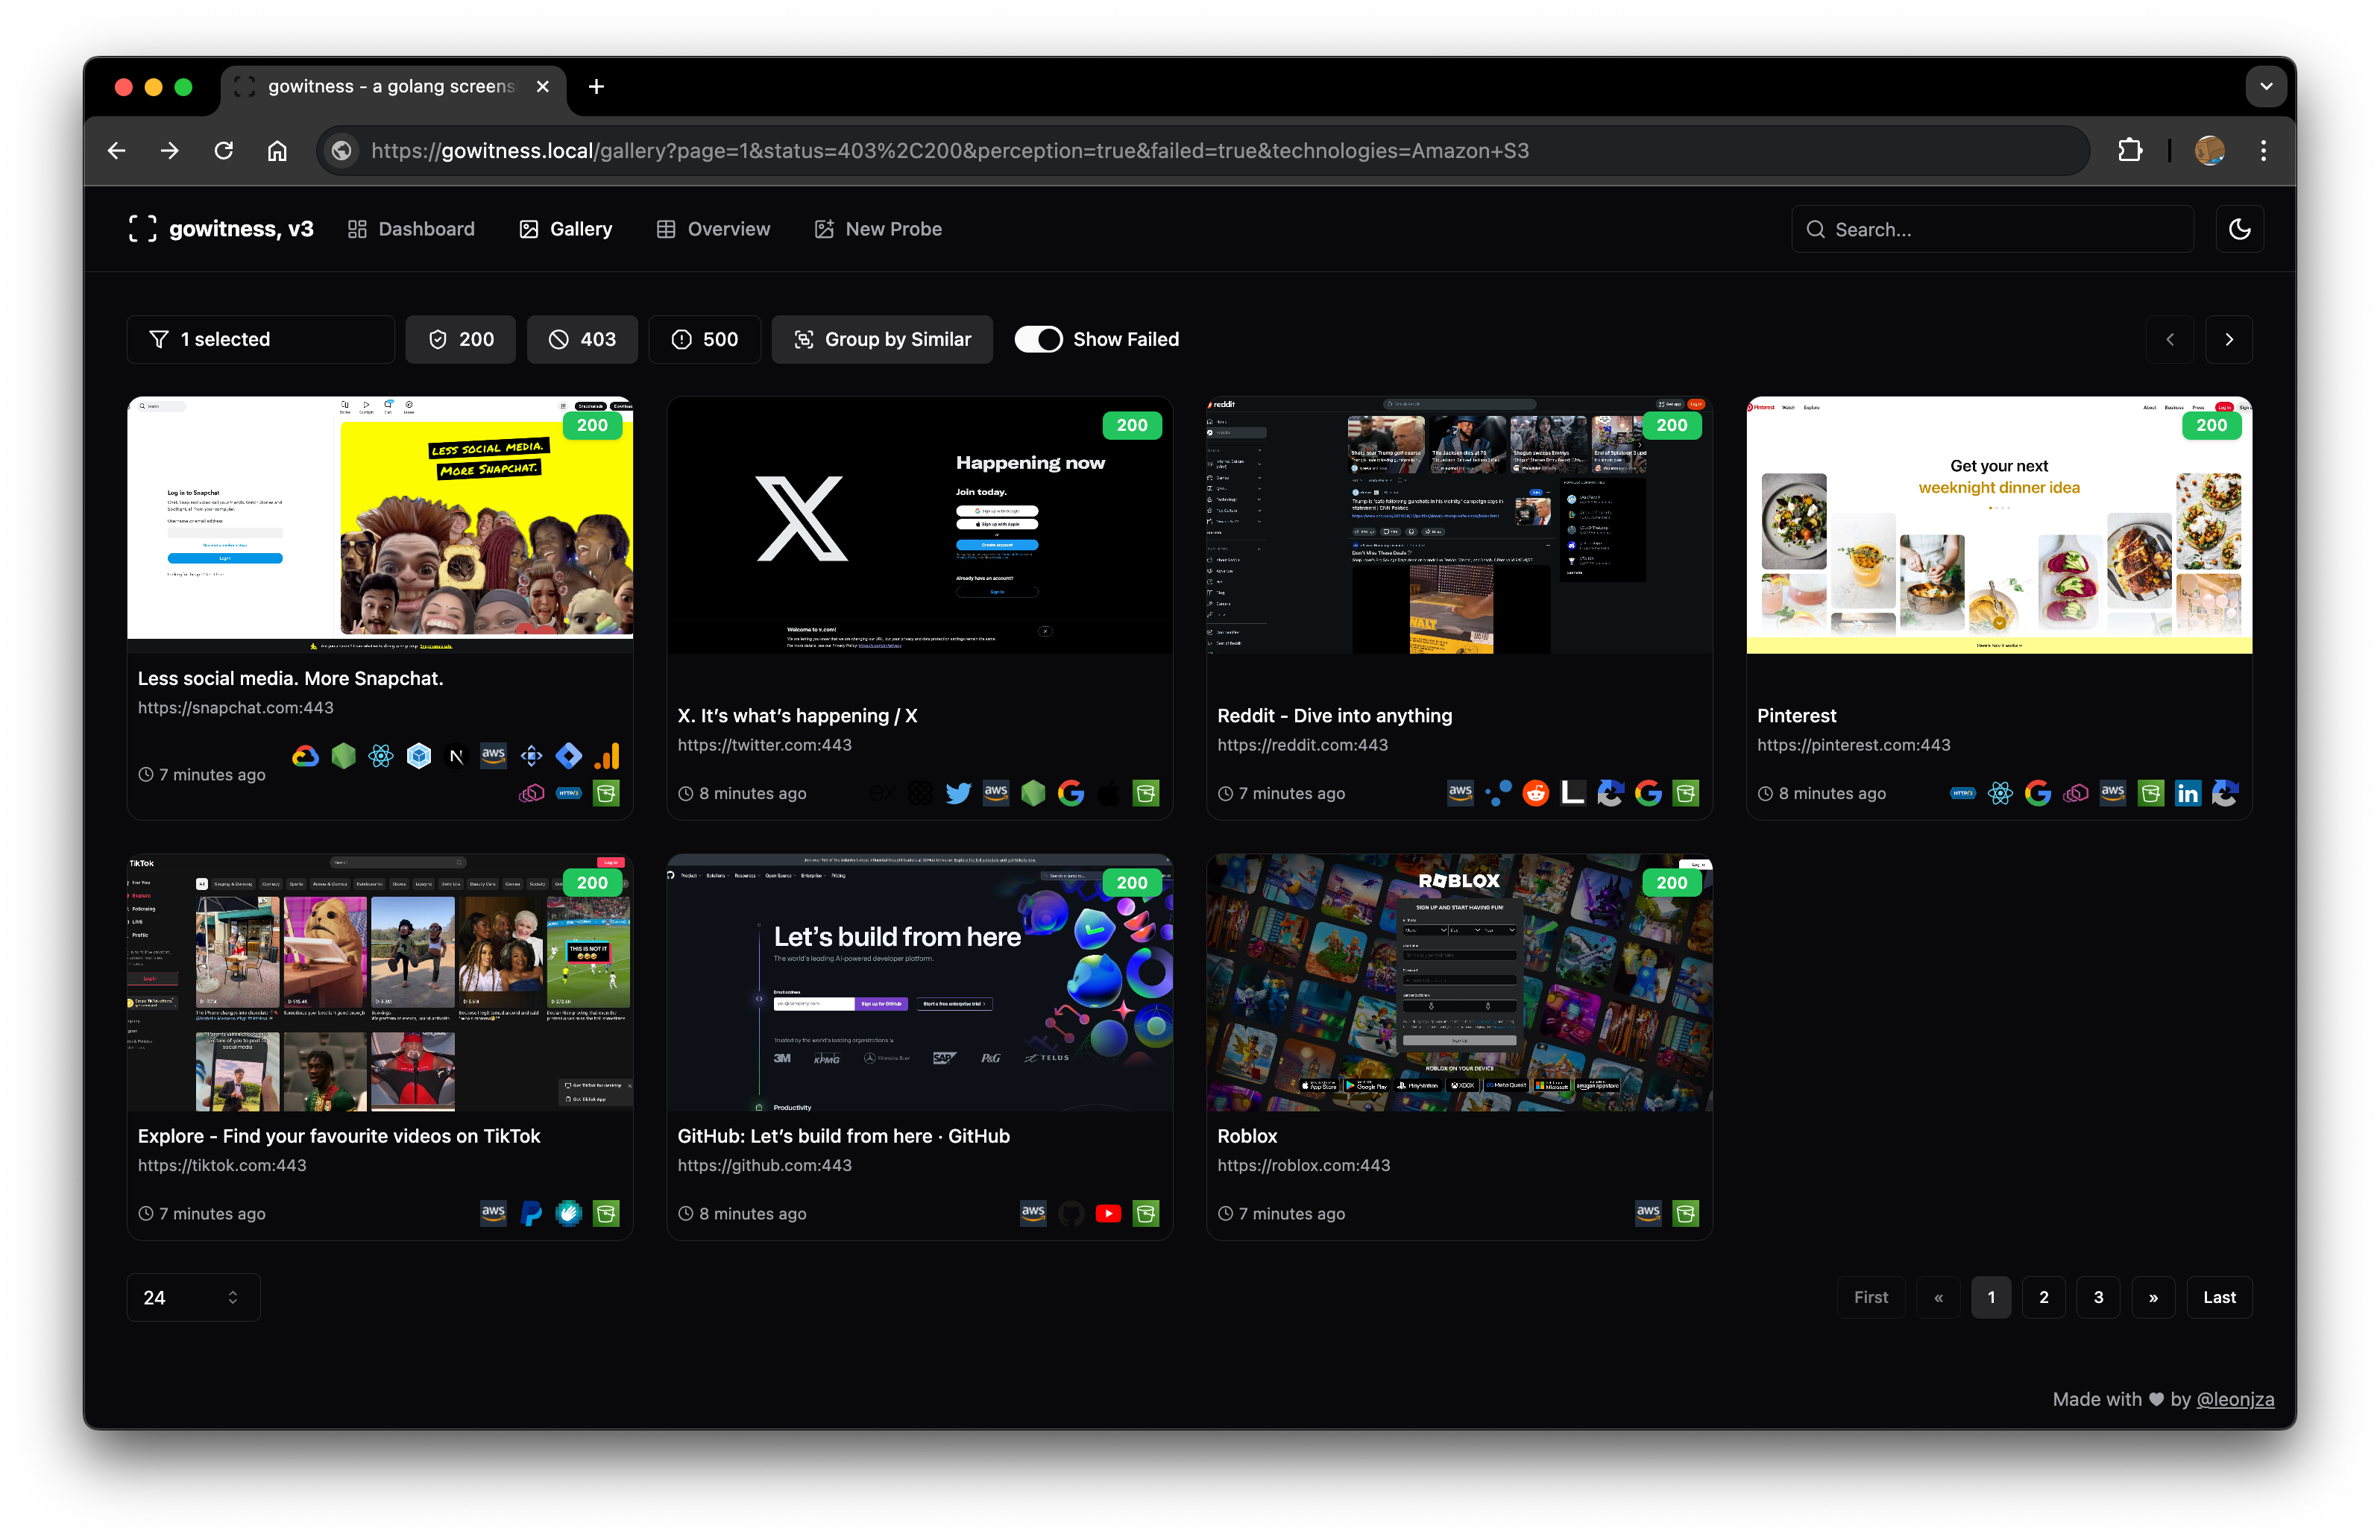Open the @leonjza footer link

[x=2234, y=1399]
